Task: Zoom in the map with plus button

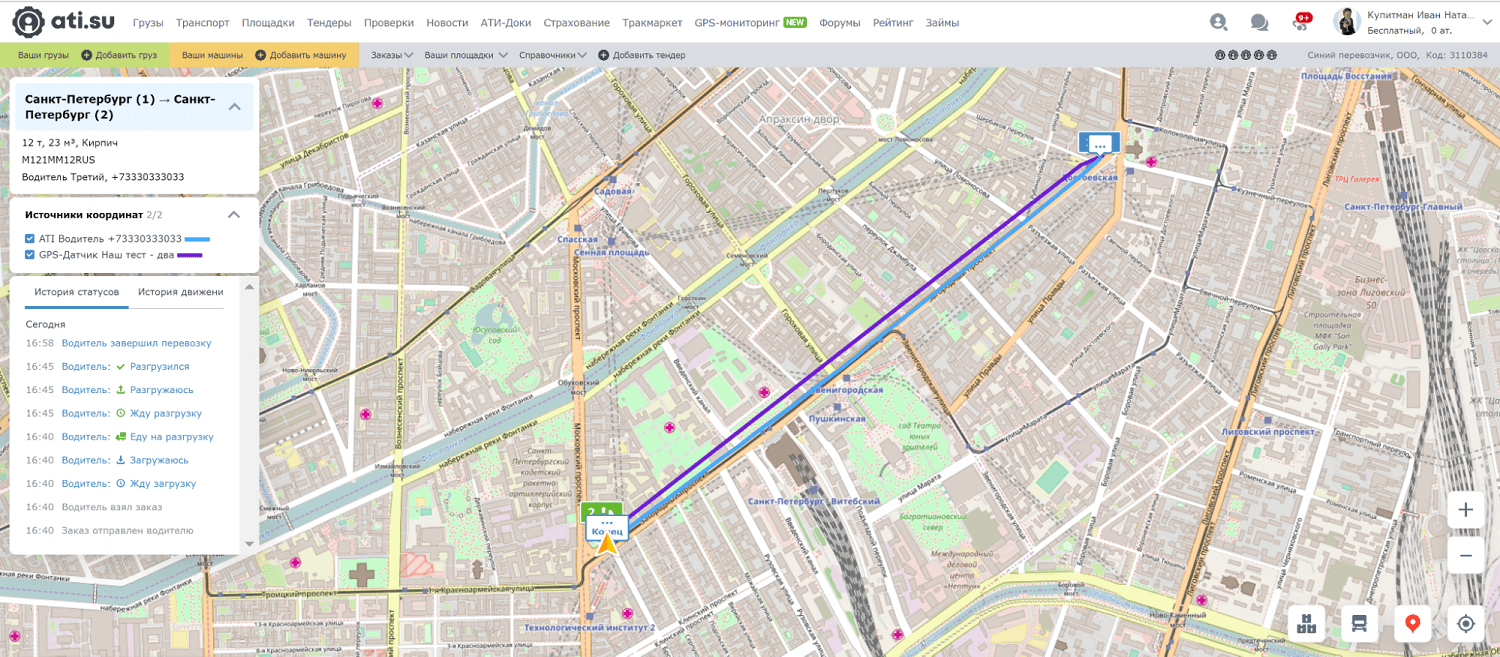Action: pyautogui.click(x=1465, y=510)
